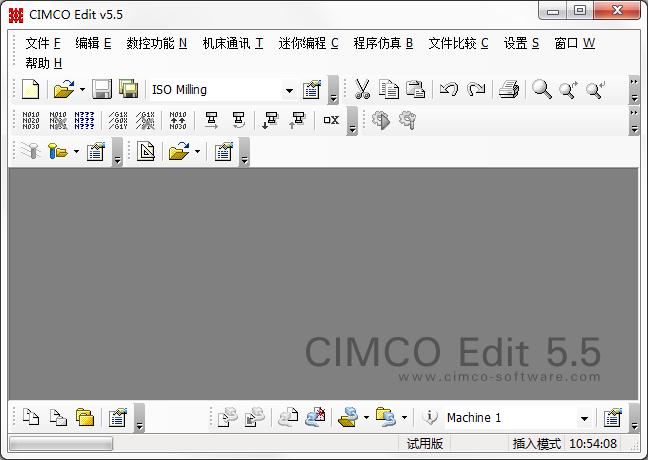
Task: Expand arrow next to the tool folder icon
Action: 76,151
